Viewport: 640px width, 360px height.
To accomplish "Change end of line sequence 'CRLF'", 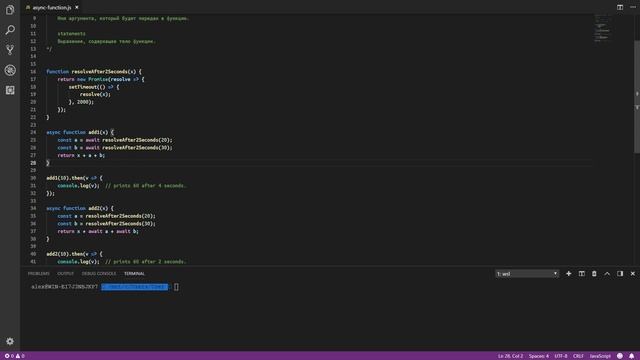I will pos(578,356).
